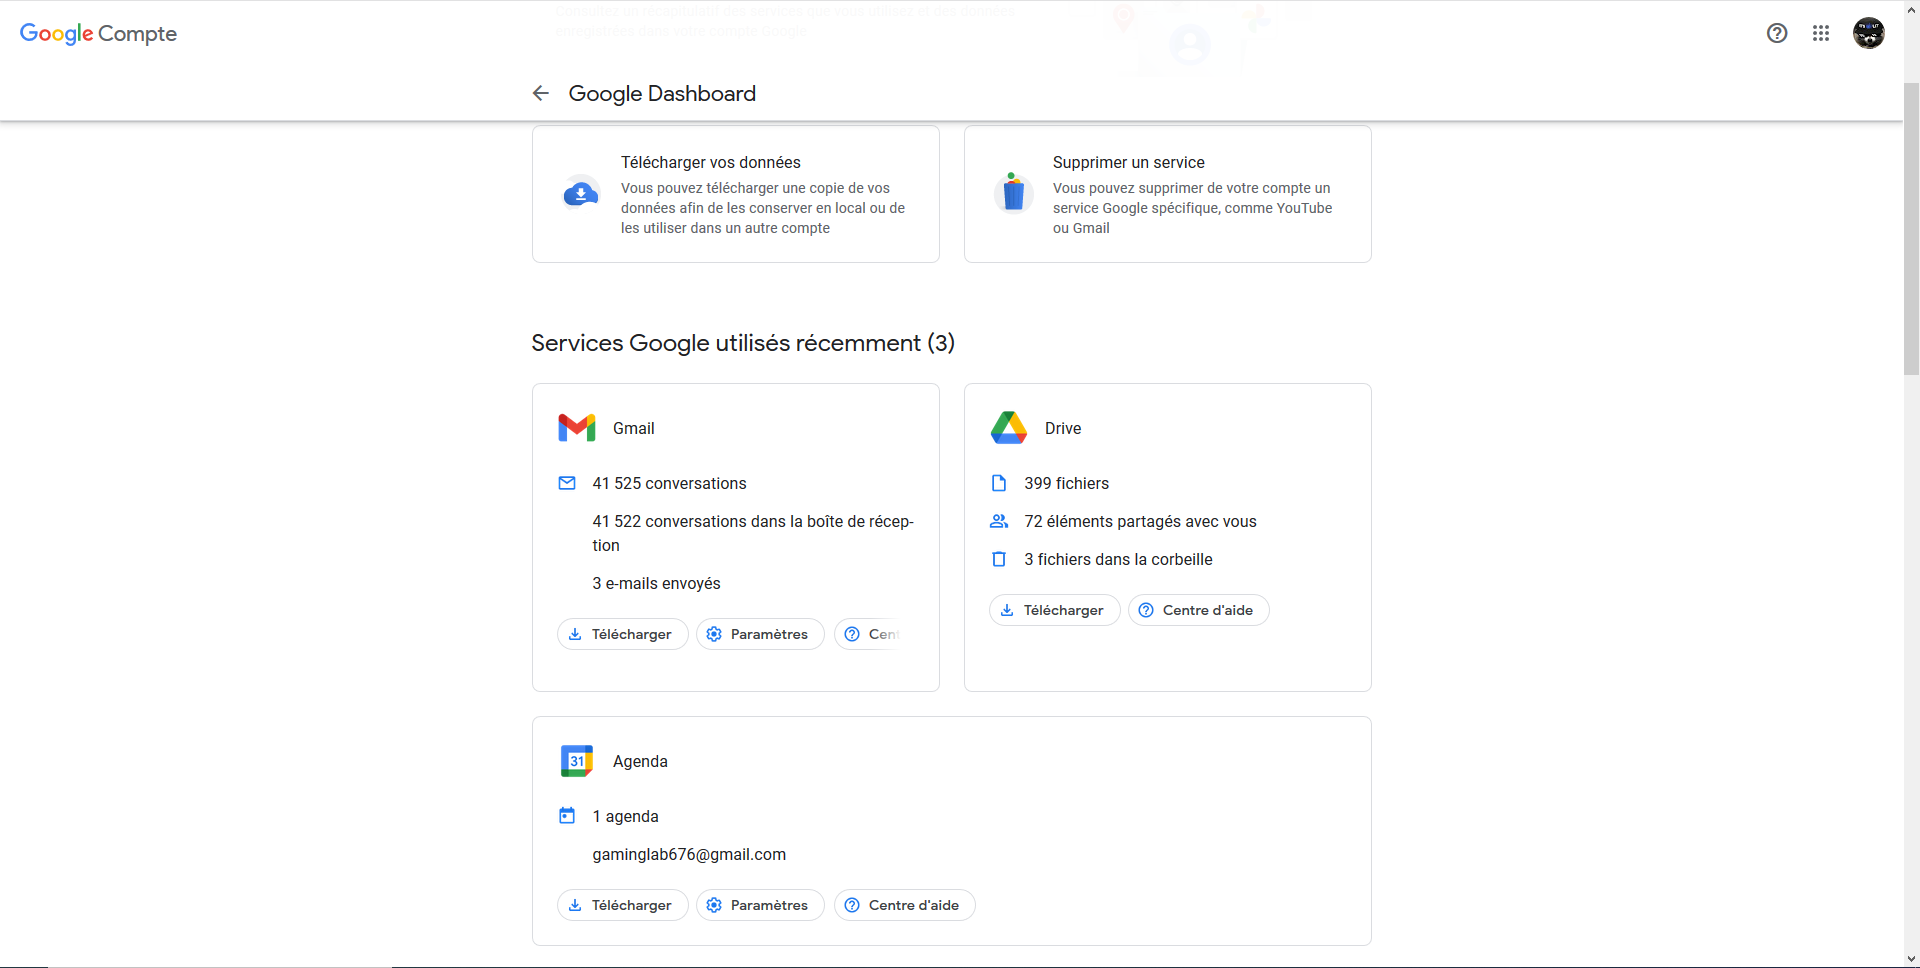This screenshot has height=968, width=1920.
Task: Click the Google Dashboard page title
Action: click(662, 93)
